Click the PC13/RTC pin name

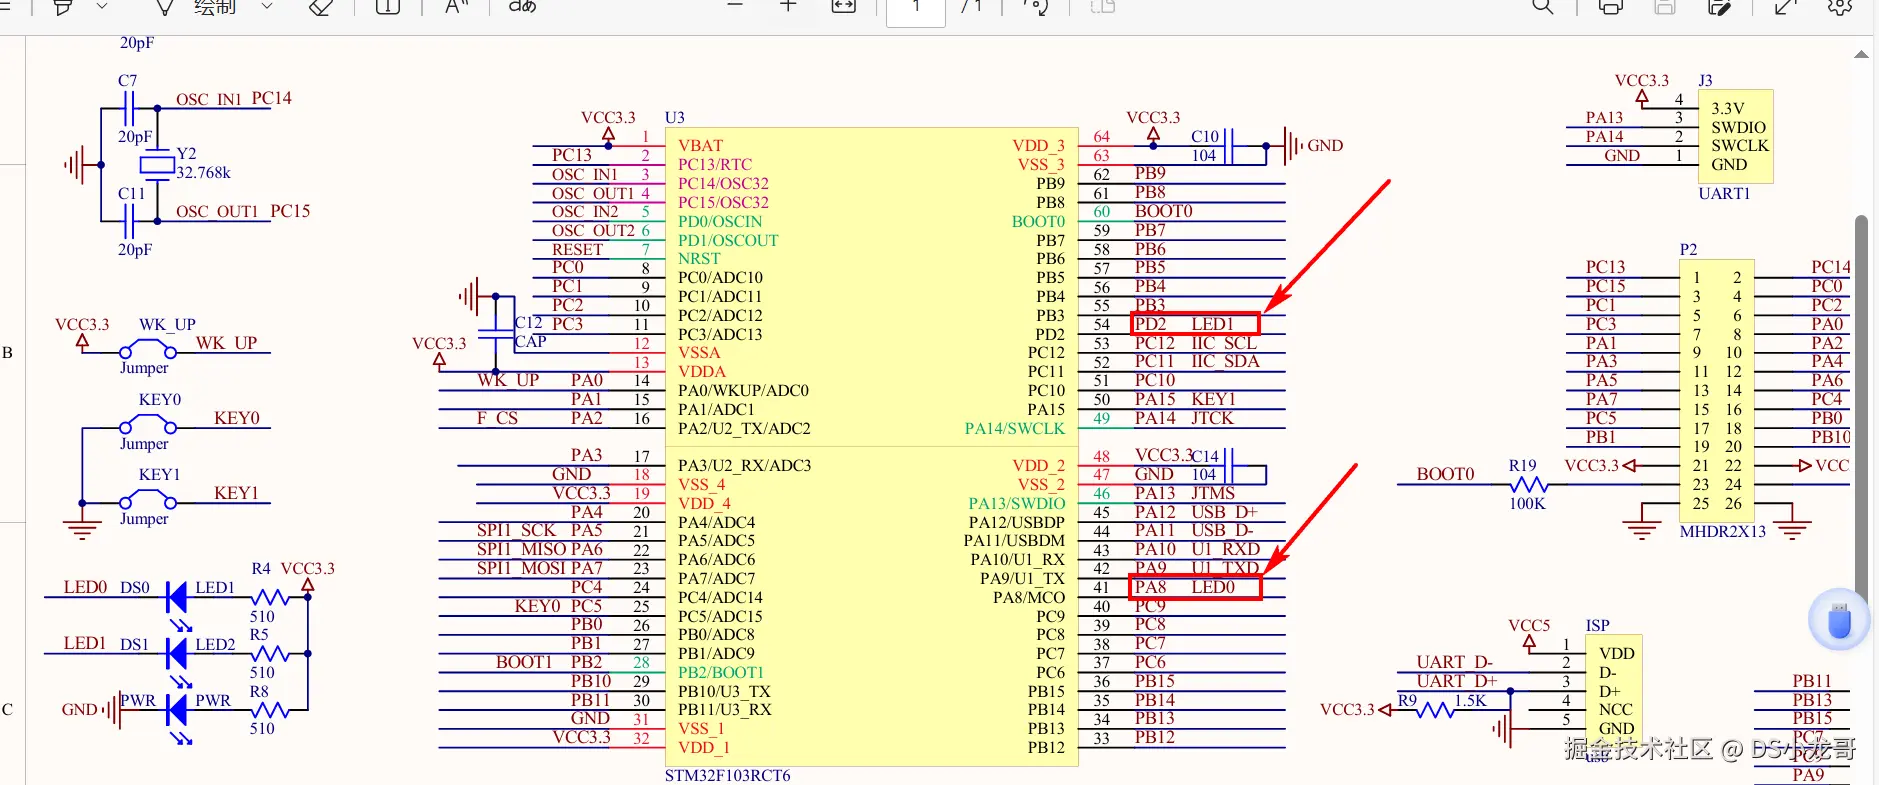[x=715, y=164]
